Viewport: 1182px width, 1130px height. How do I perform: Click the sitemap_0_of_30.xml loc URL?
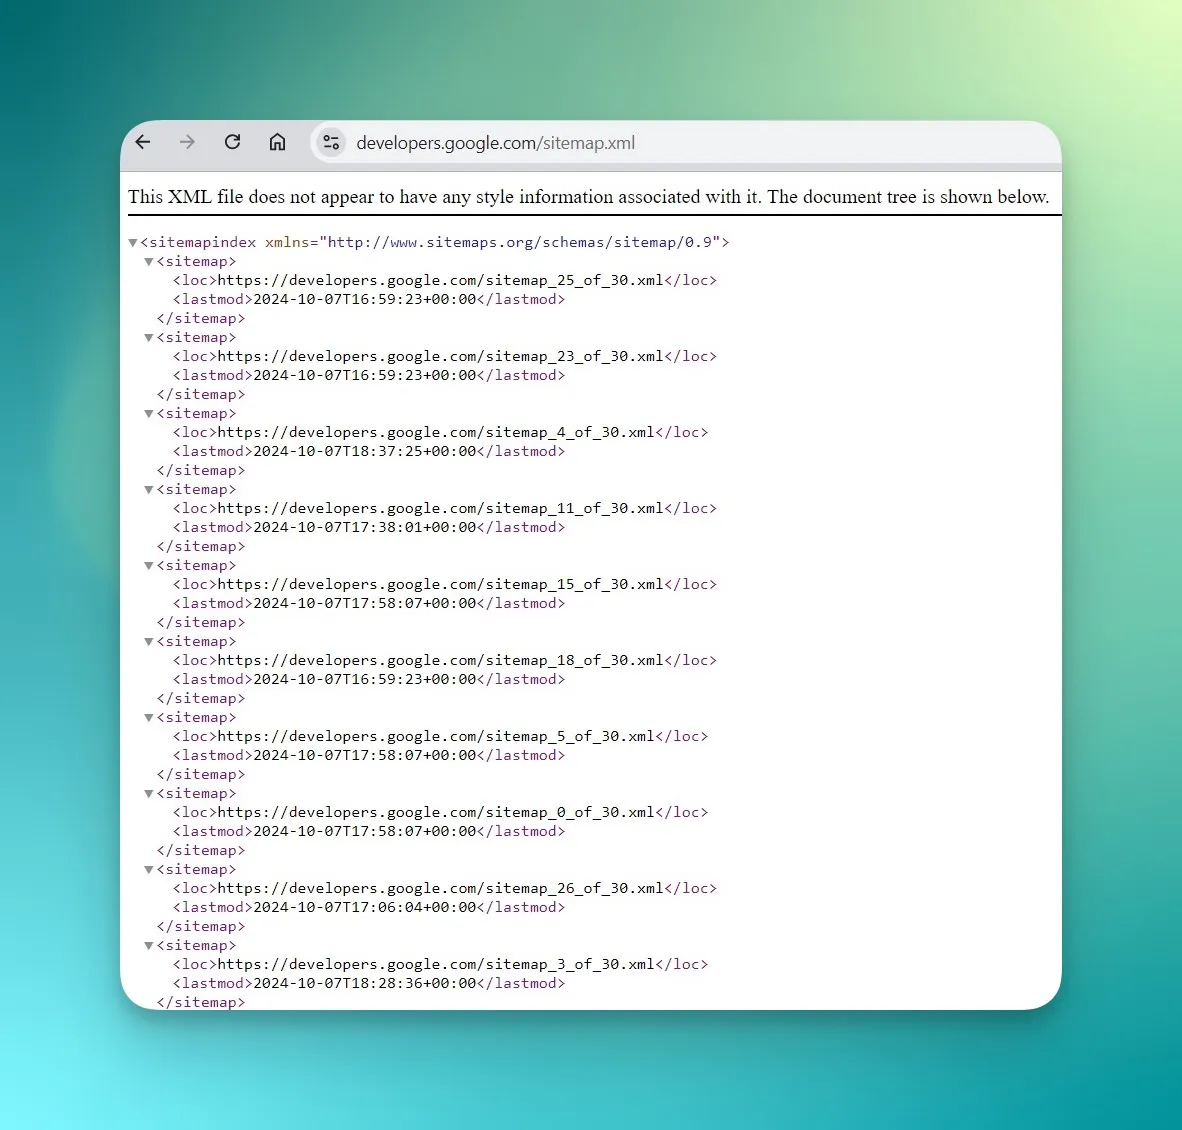[436, 813]
